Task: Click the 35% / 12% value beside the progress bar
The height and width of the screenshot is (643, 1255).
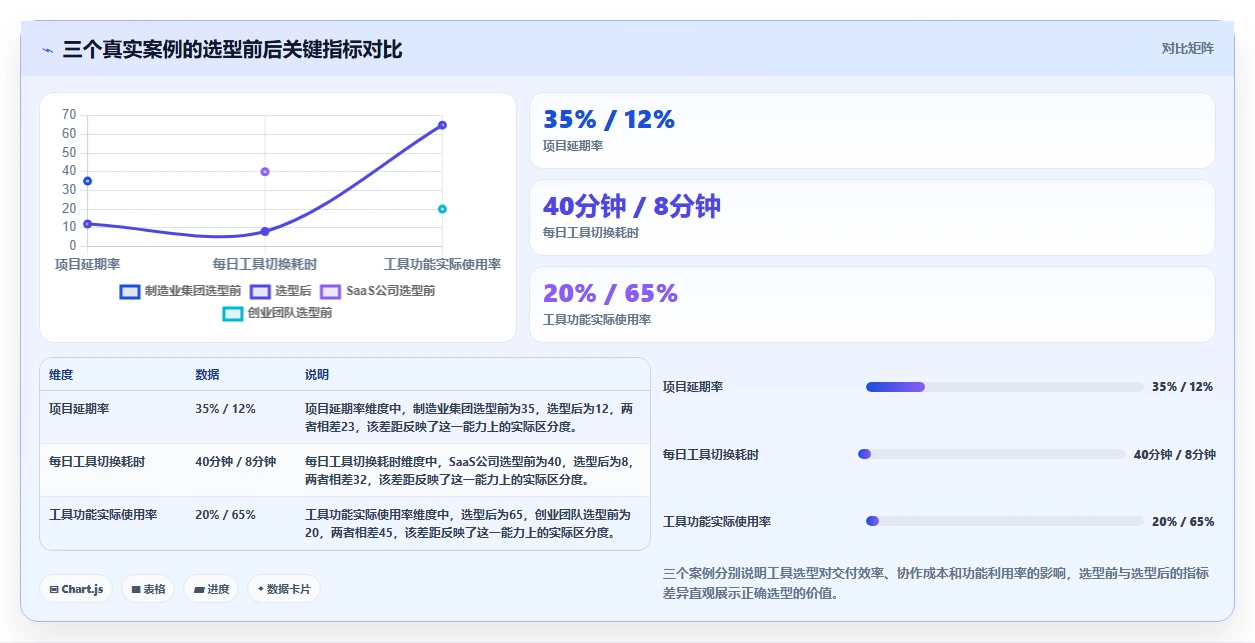Action: click(1183, 387)
